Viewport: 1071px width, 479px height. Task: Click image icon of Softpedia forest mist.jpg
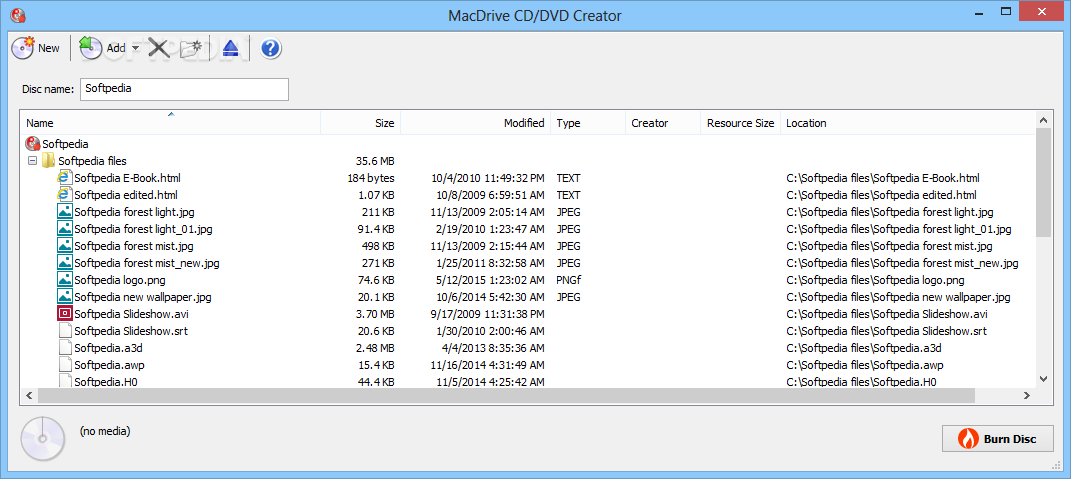pos(65,245)
